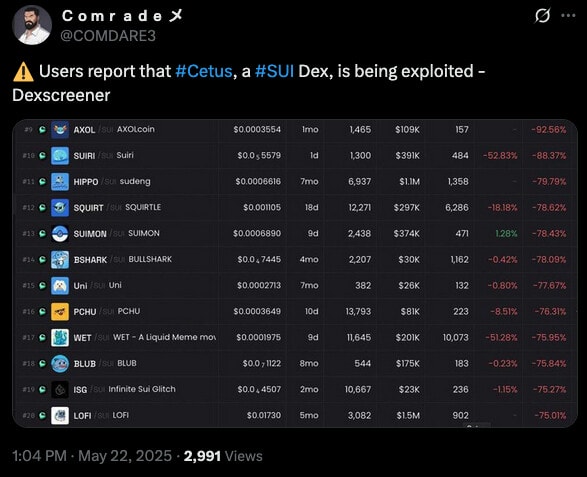This screenshot has width=587, height=477.
Task: Click PCHU liquidity $81K
Action: coord(410,312)
